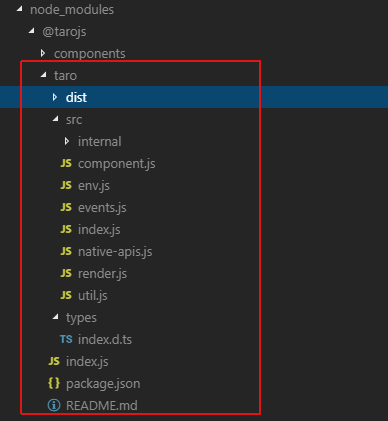
Task: Open the util.js file name
Action: 93,296
